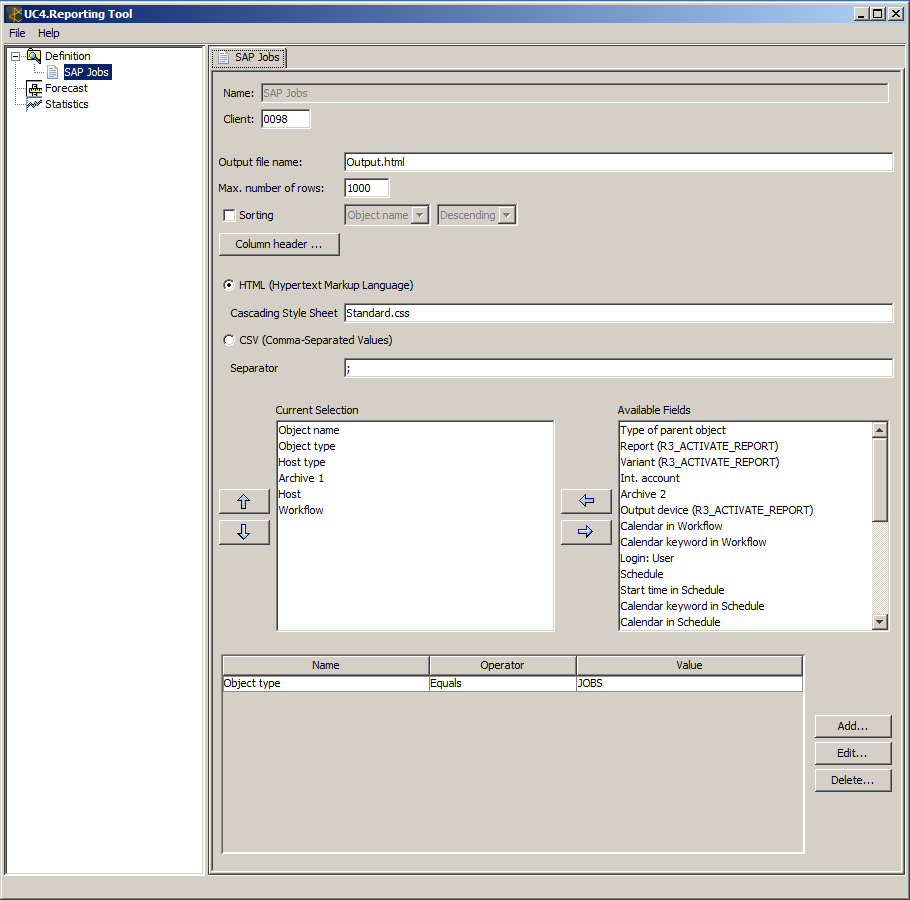Collapse the Definition tree node
This screenshot has width=910, height=900.
[x=16, y=56]
